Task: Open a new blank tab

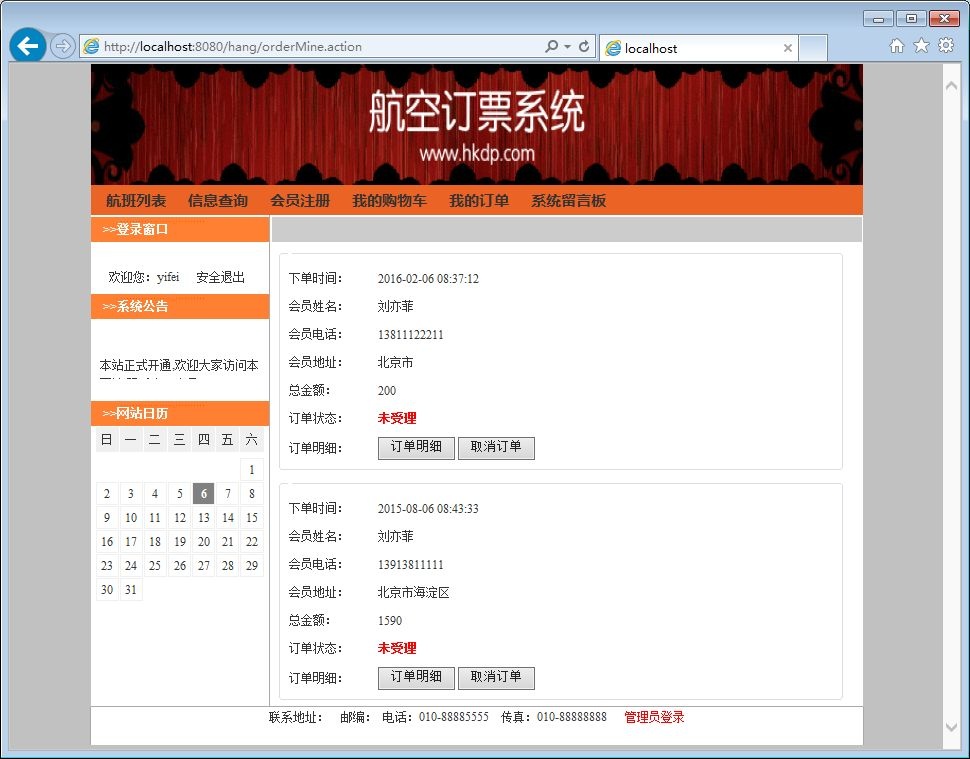Action: [813, 48]
